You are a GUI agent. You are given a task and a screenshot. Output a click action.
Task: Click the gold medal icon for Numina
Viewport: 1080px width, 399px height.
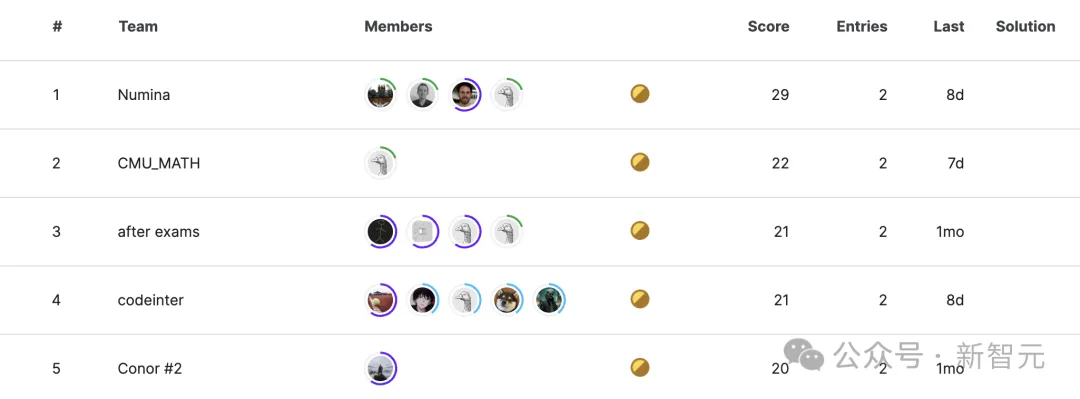click(640, 94)
